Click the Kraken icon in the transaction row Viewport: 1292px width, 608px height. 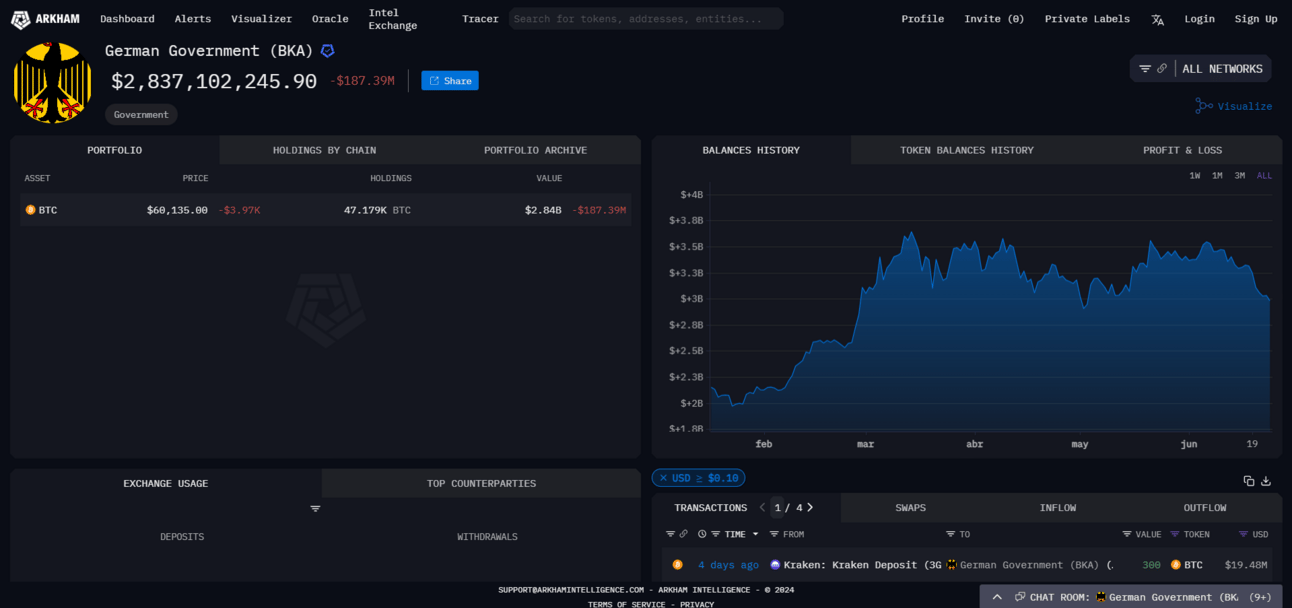pos(775,565)
